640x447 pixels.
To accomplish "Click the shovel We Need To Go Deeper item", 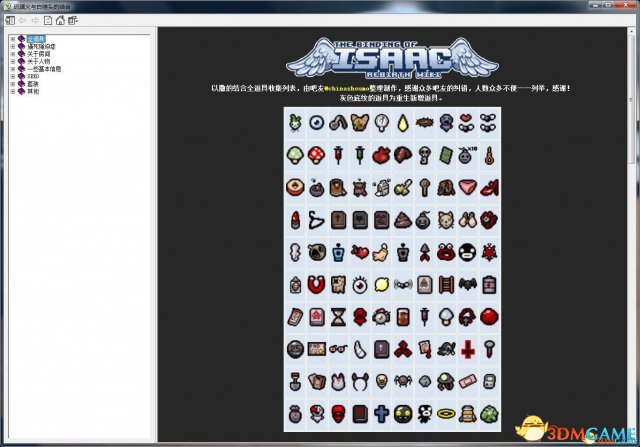I will pyautogui.click(x=295, y=382).
